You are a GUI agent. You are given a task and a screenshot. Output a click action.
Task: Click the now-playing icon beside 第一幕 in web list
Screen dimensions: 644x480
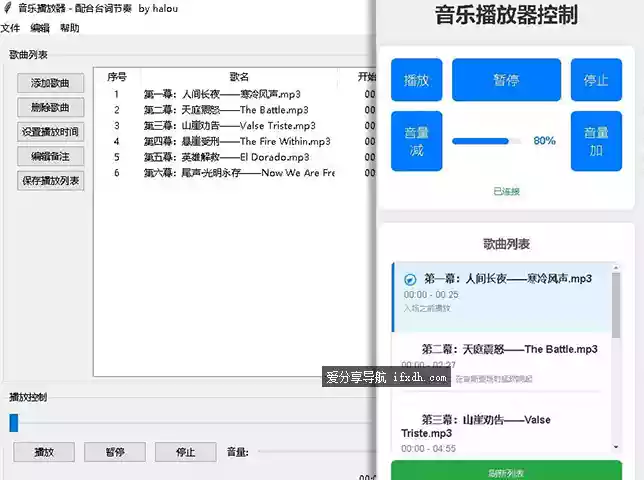[410, 280]
